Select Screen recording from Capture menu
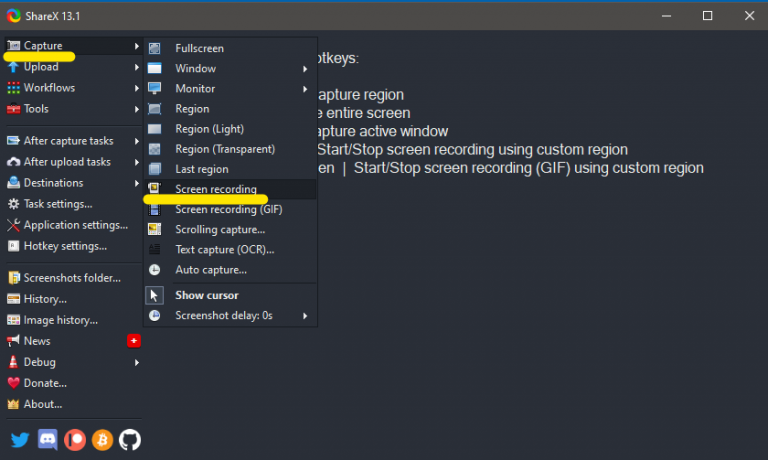The image size is (768, 460). click(x=216, y=189)
